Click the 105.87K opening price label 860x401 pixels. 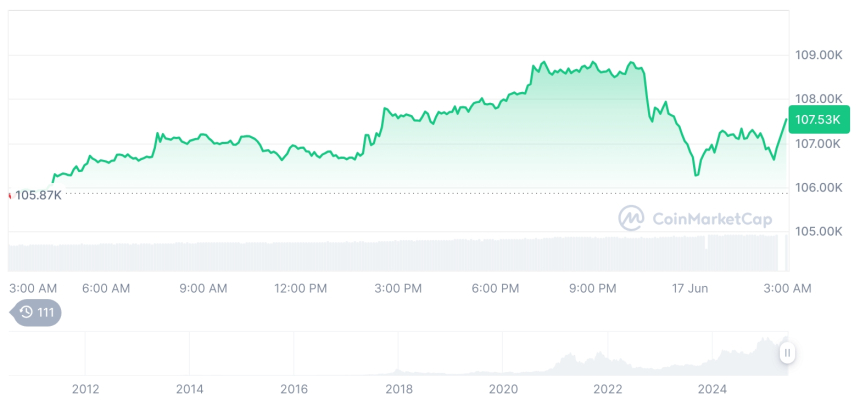(x=38, y=194)
